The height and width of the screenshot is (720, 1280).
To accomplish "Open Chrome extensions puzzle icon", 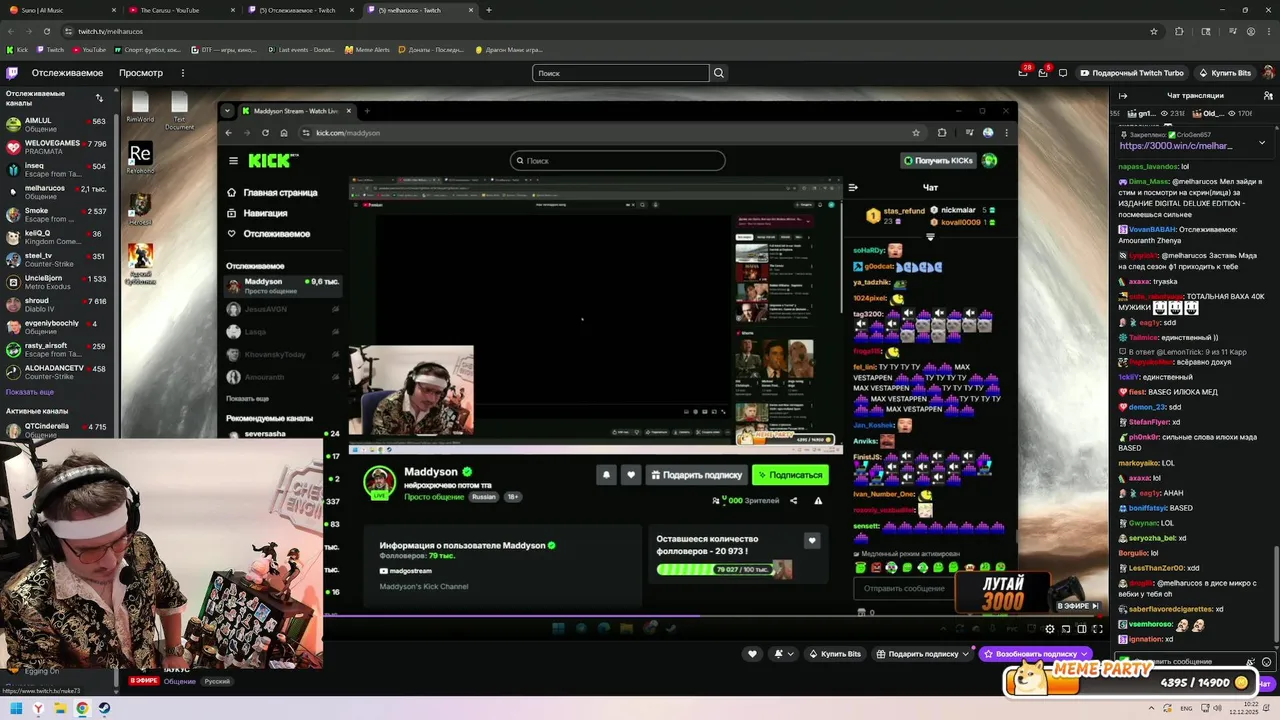I will [x=1179, y=31].
